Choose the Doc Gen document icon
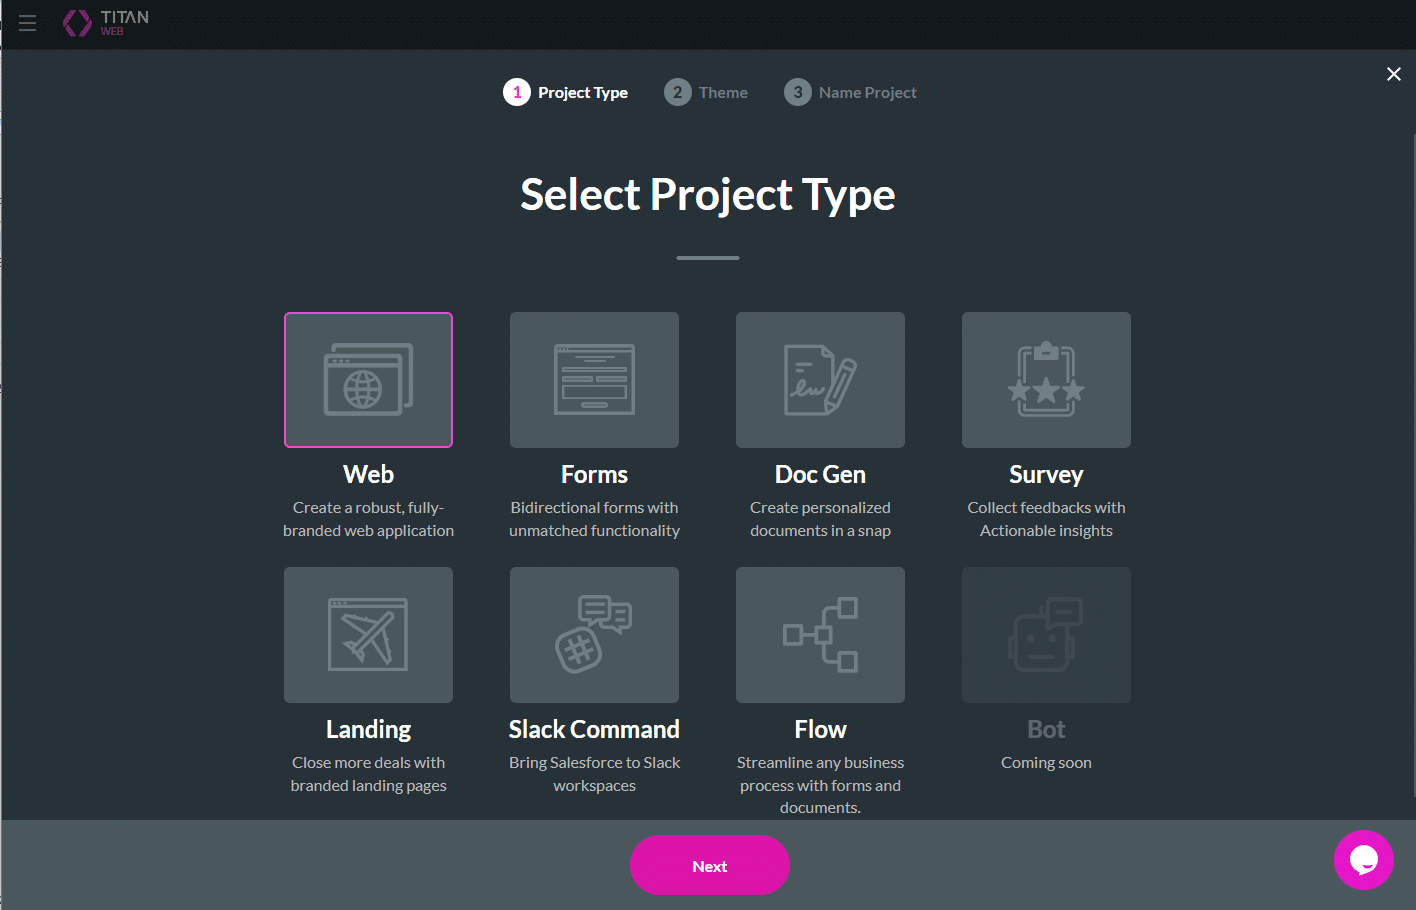Viewport: 1416px width, 910px height. click(820, 379)
